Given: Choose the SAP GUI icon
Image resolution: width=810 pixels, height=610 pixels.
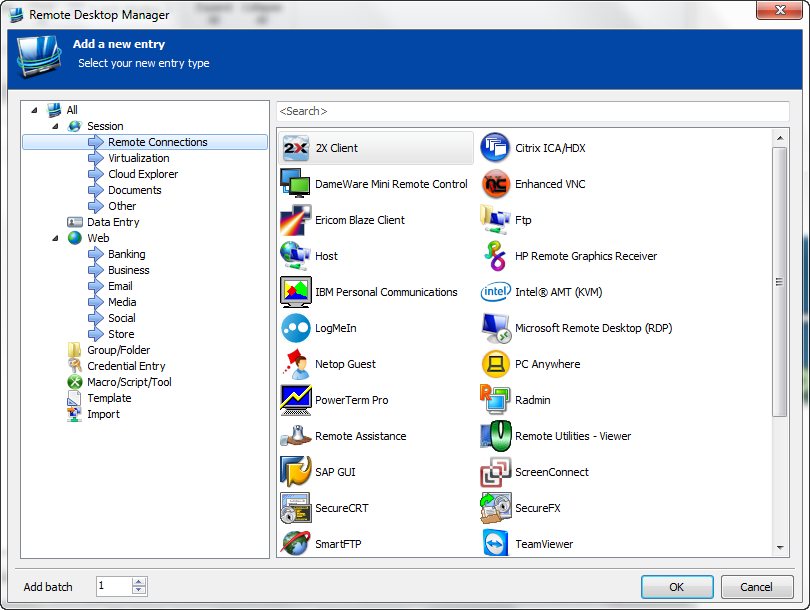Looking at the screenshot, I should pyautogui.click(x=296, y=472).
